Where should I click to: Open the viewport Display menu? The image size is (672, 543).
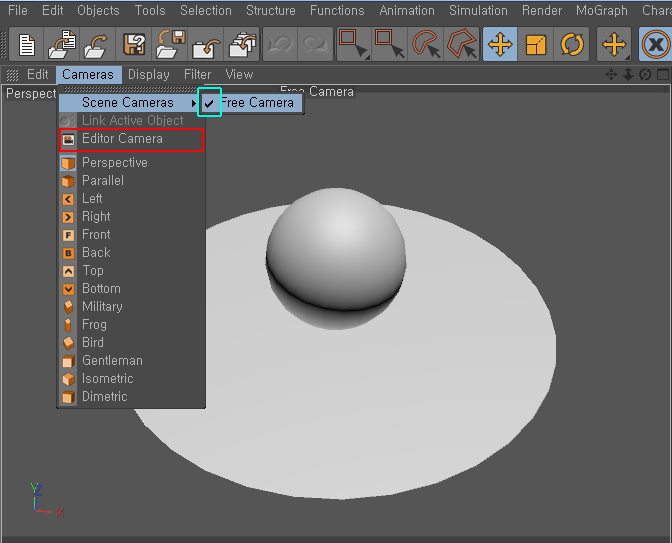[x=149, y=75]
